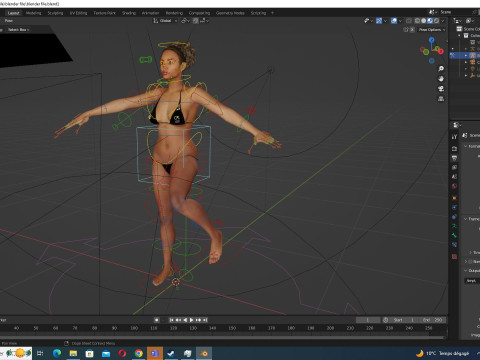Open the Scene properties tab
Image resolution: width=480 pixels, height=360 pixels.
click(x=454, y=177)
